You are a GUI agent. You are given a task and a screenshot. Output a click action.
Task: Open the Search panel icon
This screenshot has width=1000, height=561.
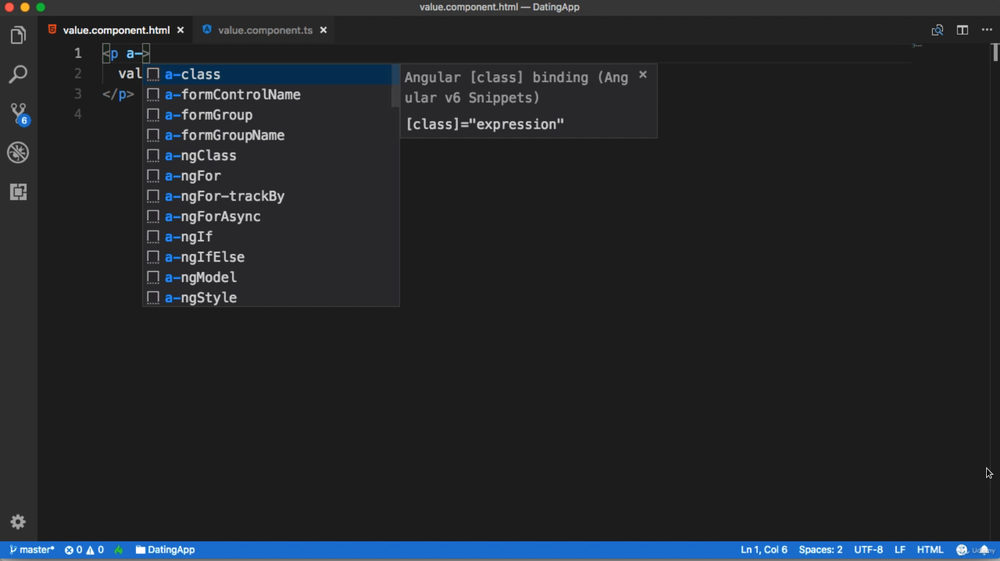pos(18,75)
